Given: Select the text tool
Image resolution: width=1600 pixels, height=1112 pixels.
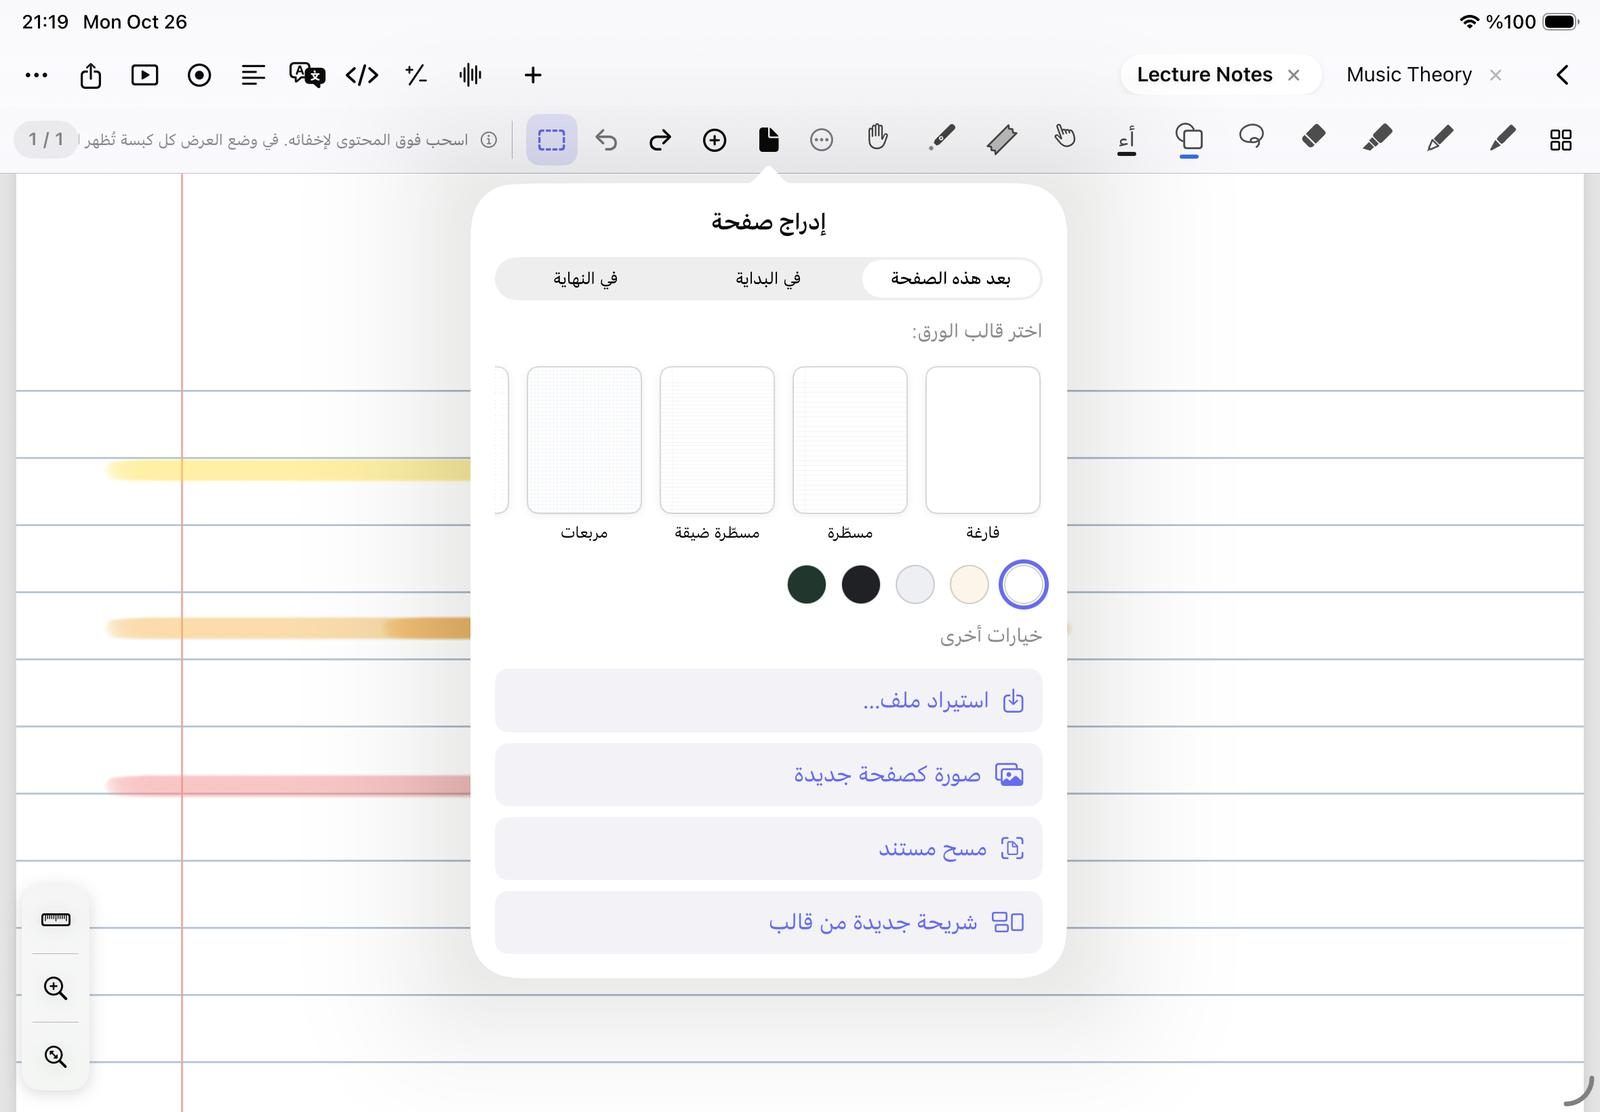Looking at the screenshot, I should (x=1127, y=139).
